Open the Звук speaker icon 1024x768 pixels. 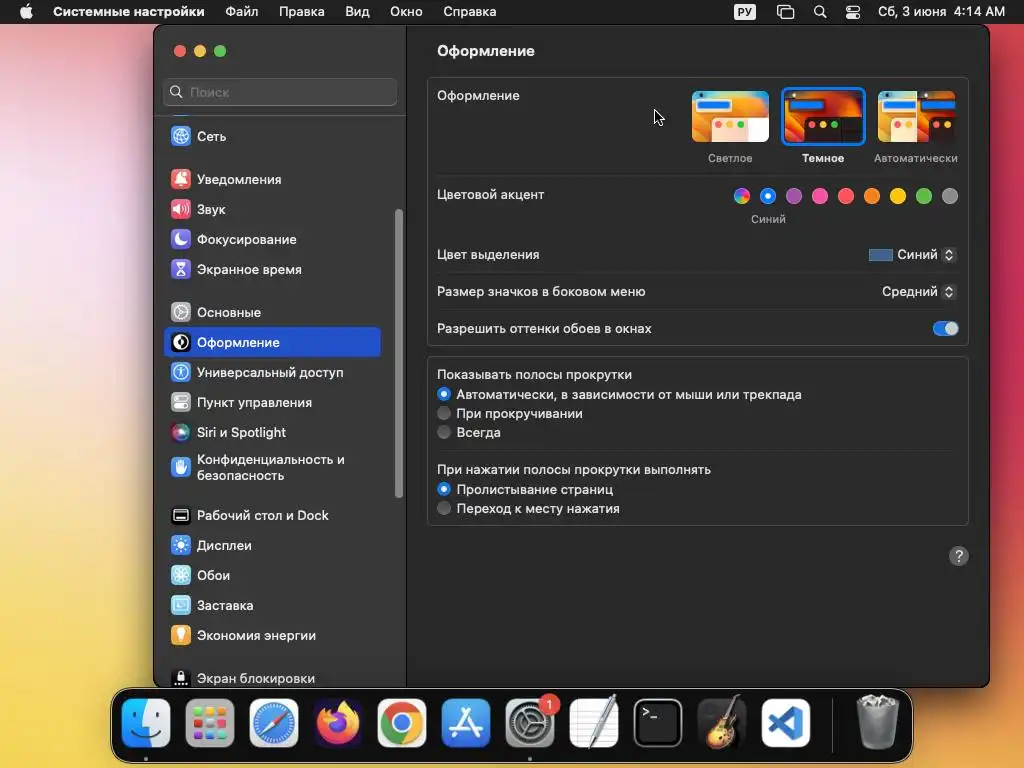tap(181, 209)
